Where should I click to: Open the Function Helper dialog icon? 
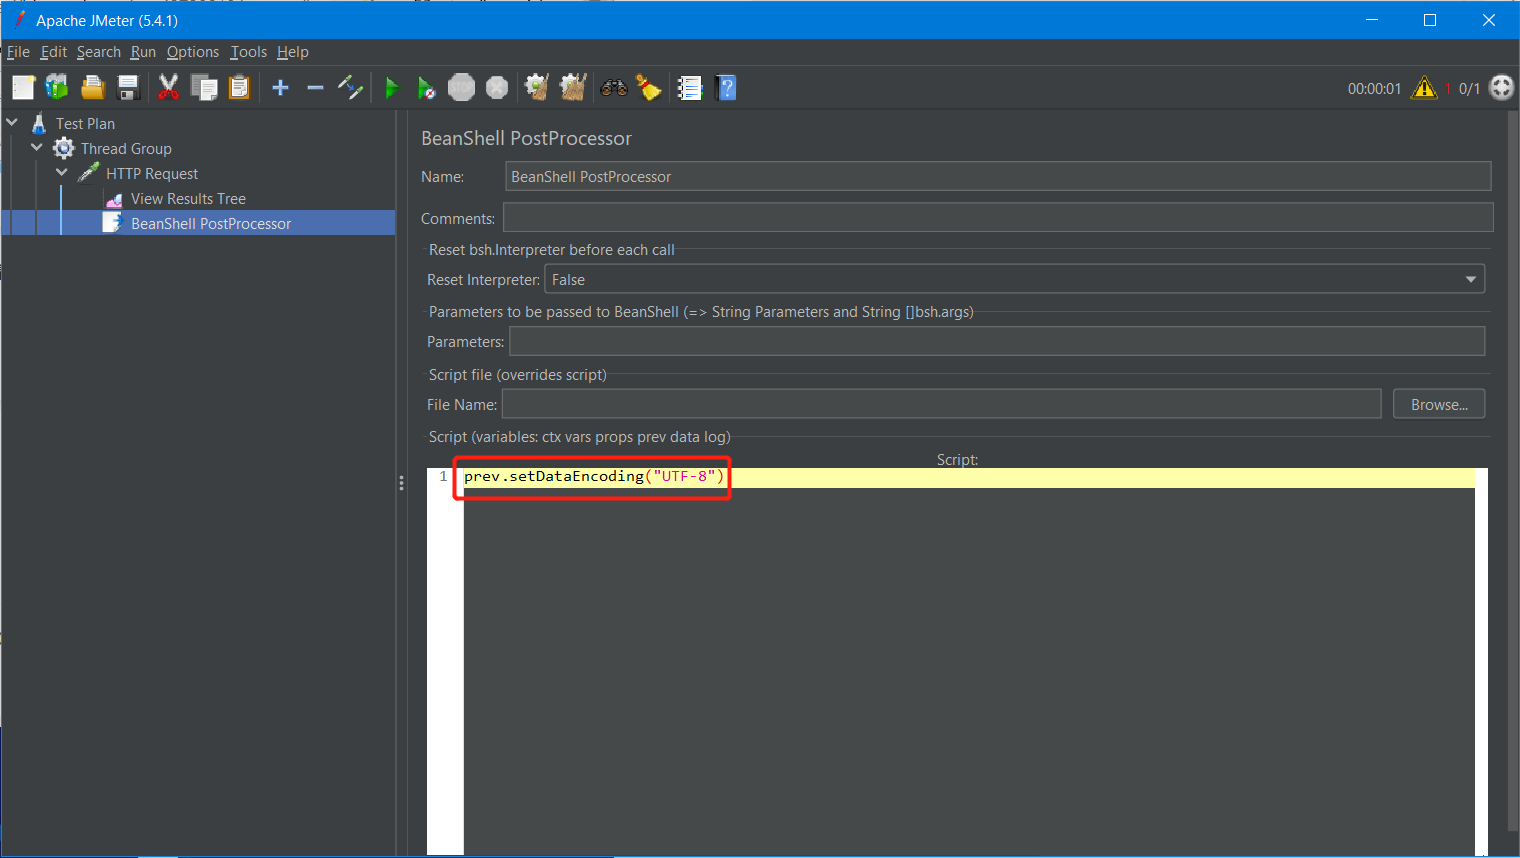[x=690, y=88]
